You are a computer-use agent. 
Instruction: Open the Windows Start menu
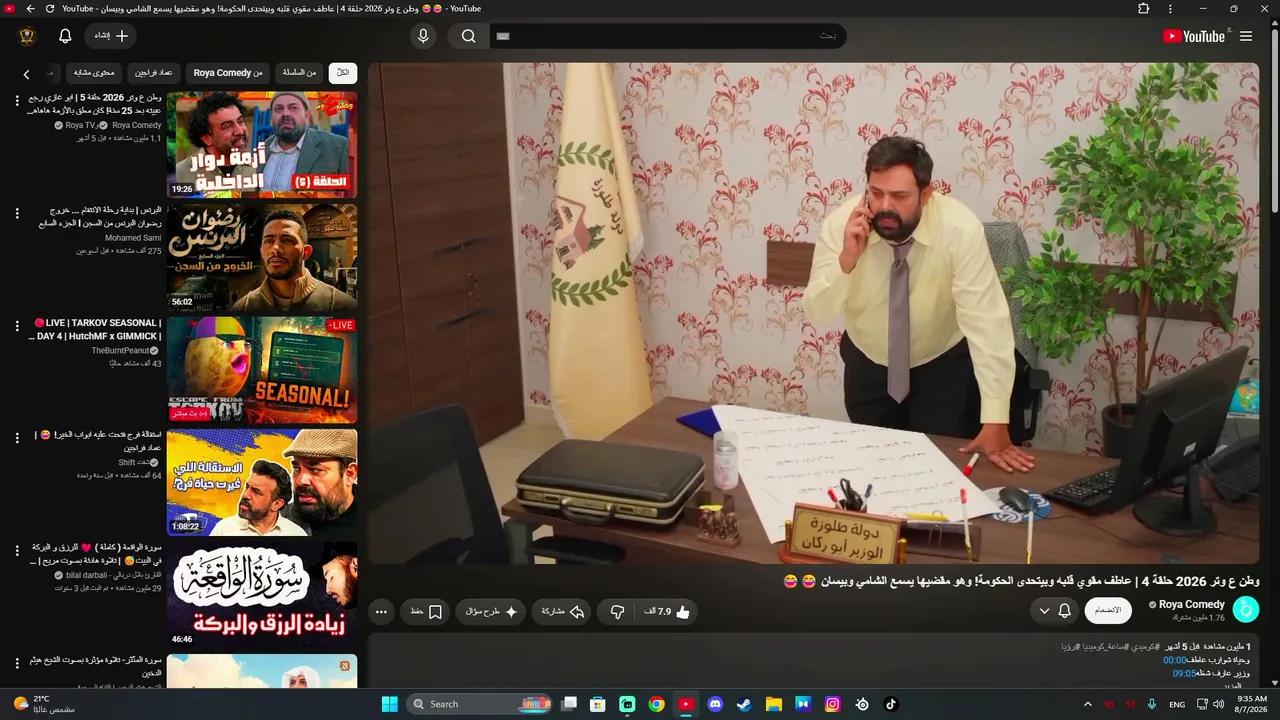click(x=389, y=704)
